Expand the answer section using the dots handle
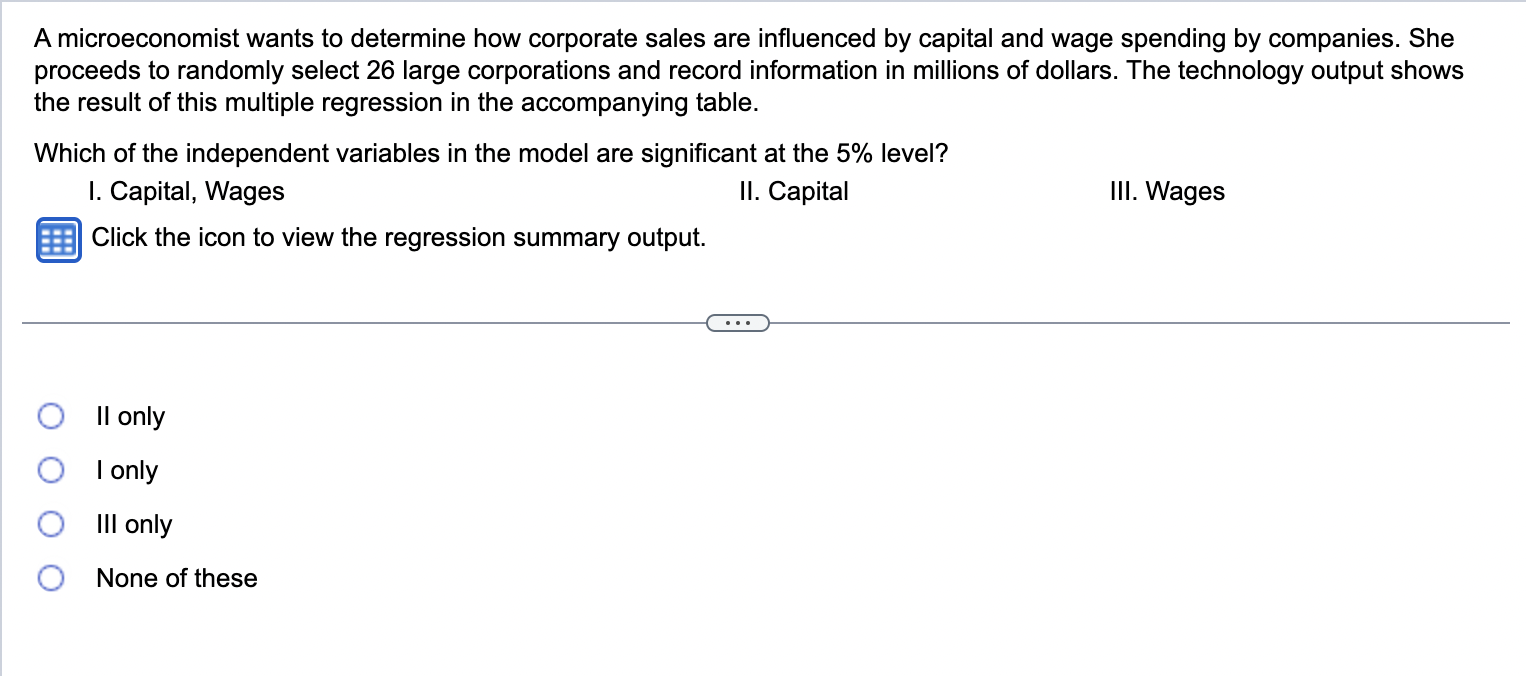The width and height of the screenshot is (1526, 676). 738,322
